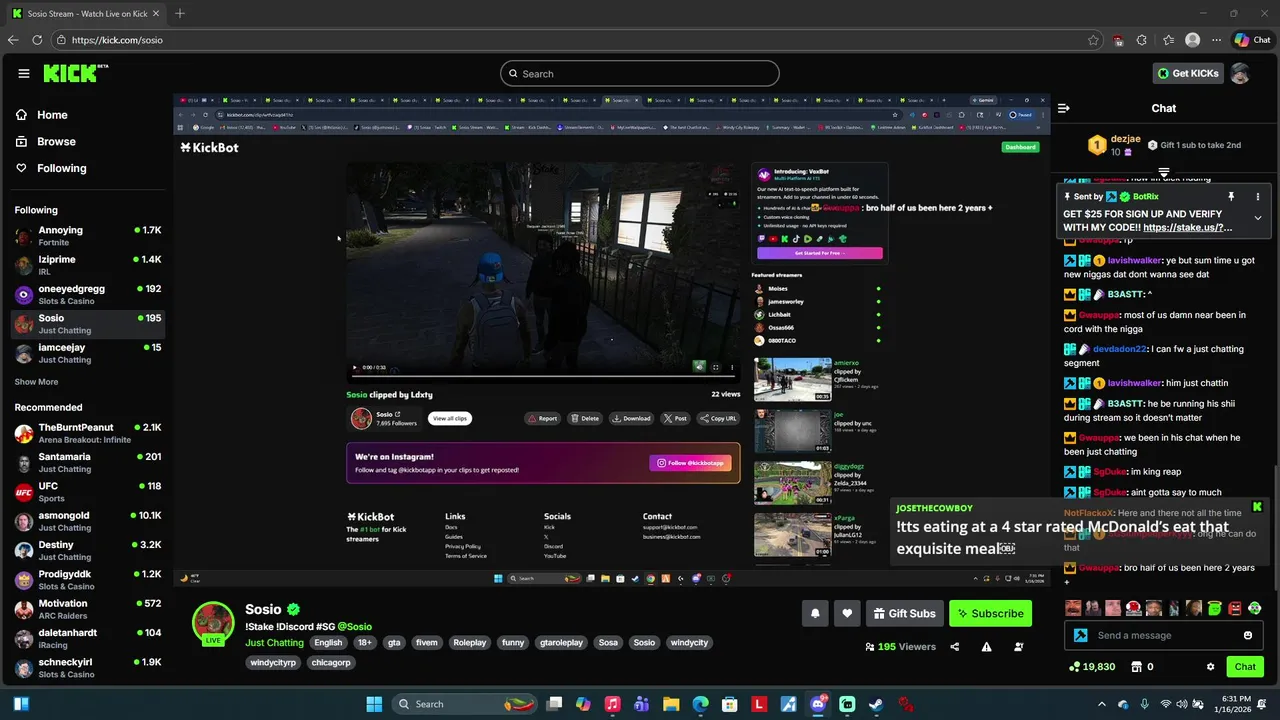This screenshot has width=1280, height=720.
Task: Collapse the chat panel arrow icon
Action: tap(1064, 108)
